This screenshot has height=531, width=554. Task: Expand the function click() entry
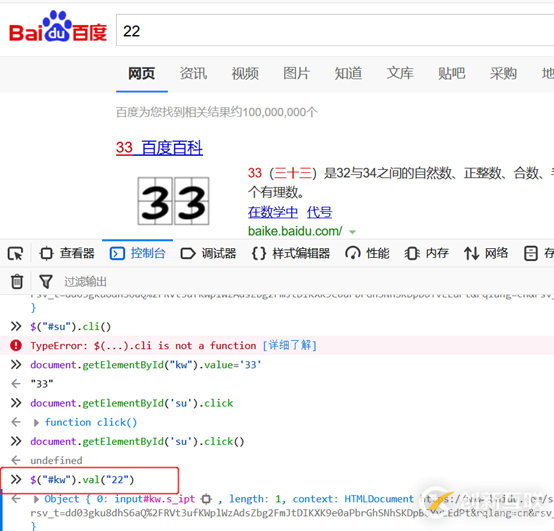pyautogui.click(x=36, y=423)
